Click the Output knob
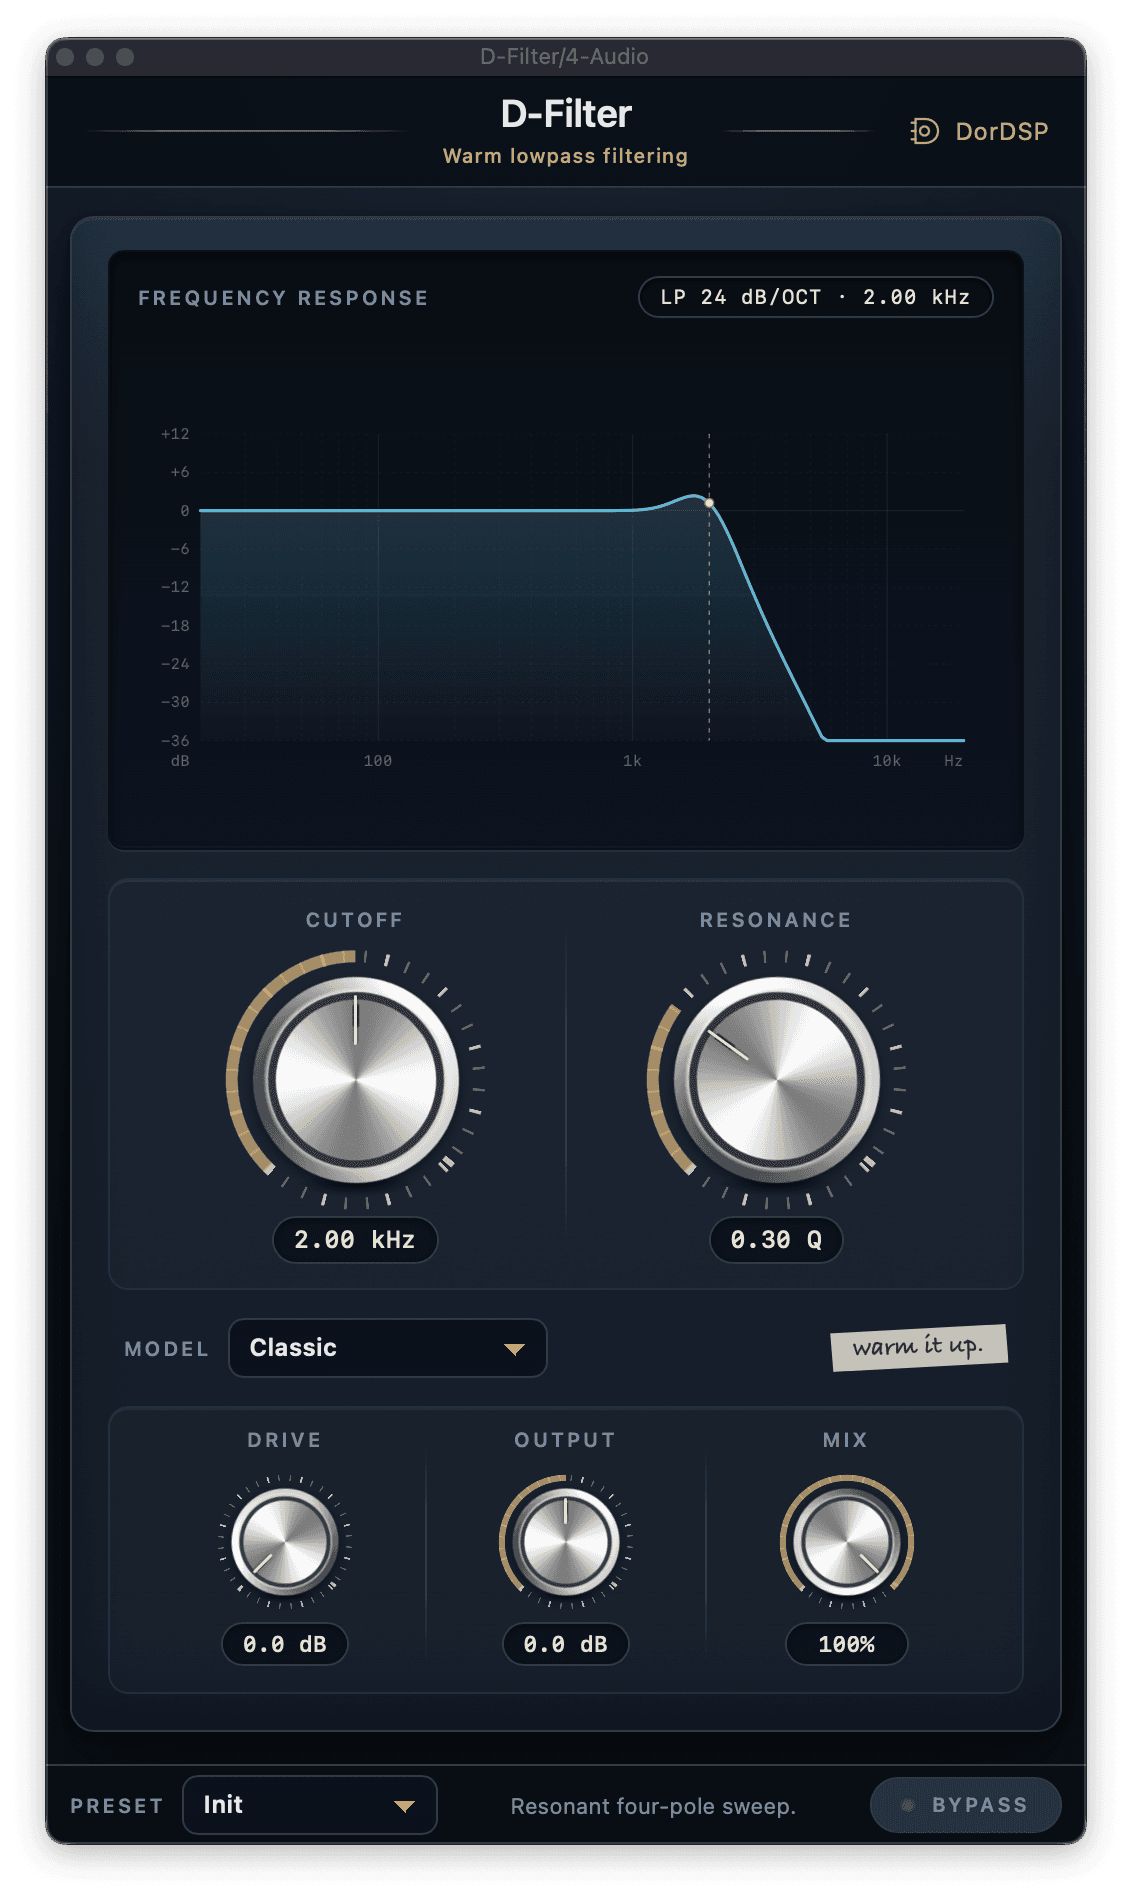This screenshot has height=1898, width=1132. point(566,1542)
